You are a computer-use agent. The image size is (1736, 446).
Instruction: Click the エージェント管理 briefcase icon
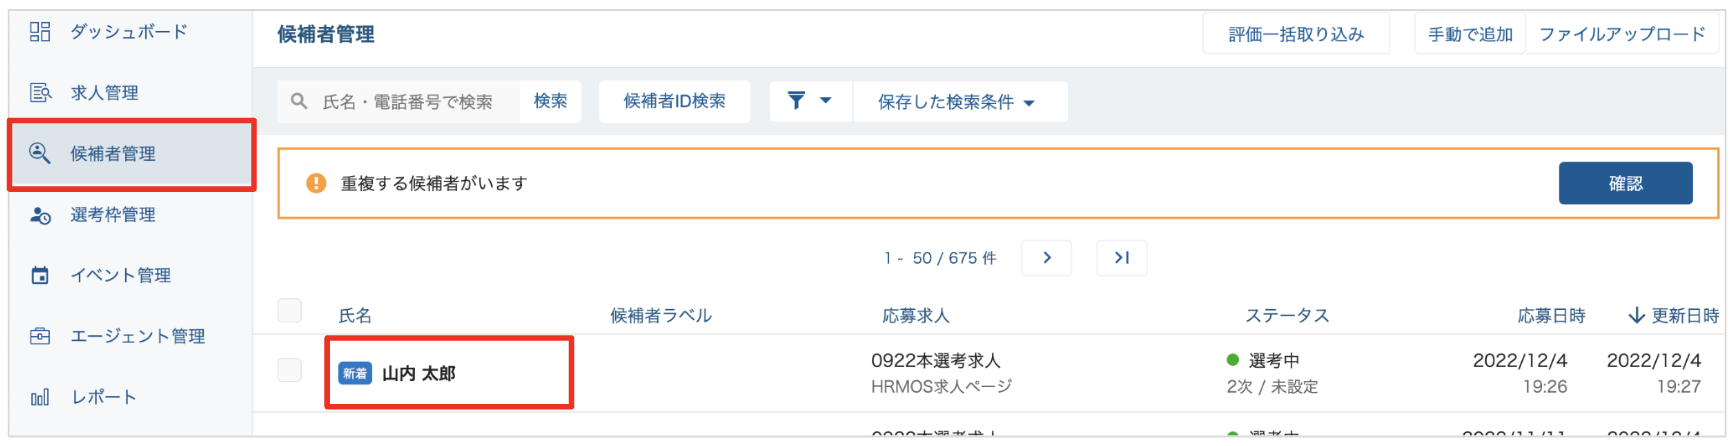tap(40, 336)
